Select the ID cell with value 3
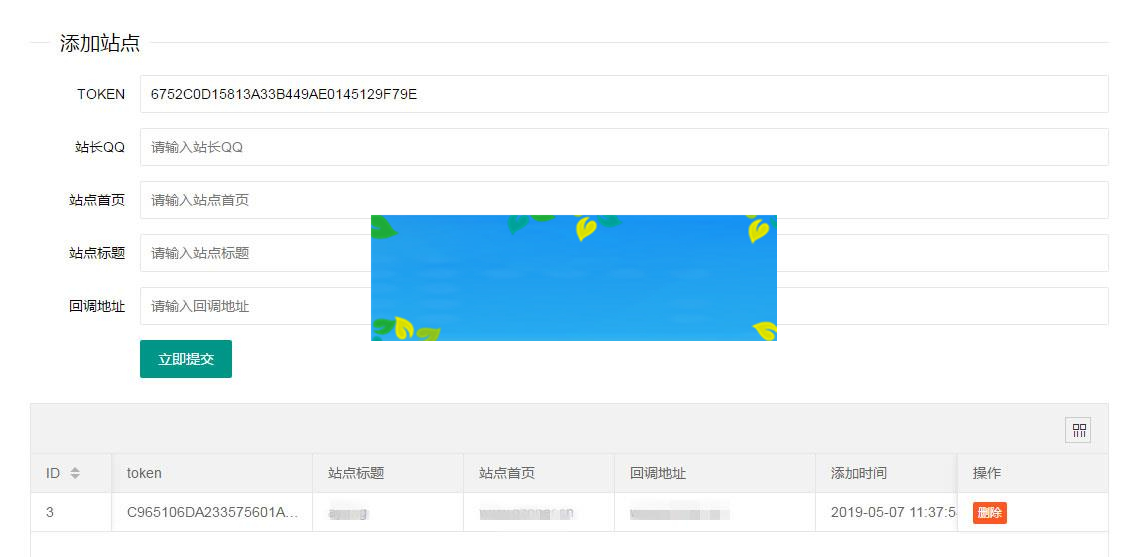Screen dimensions: 1132x557 (50, 512)
